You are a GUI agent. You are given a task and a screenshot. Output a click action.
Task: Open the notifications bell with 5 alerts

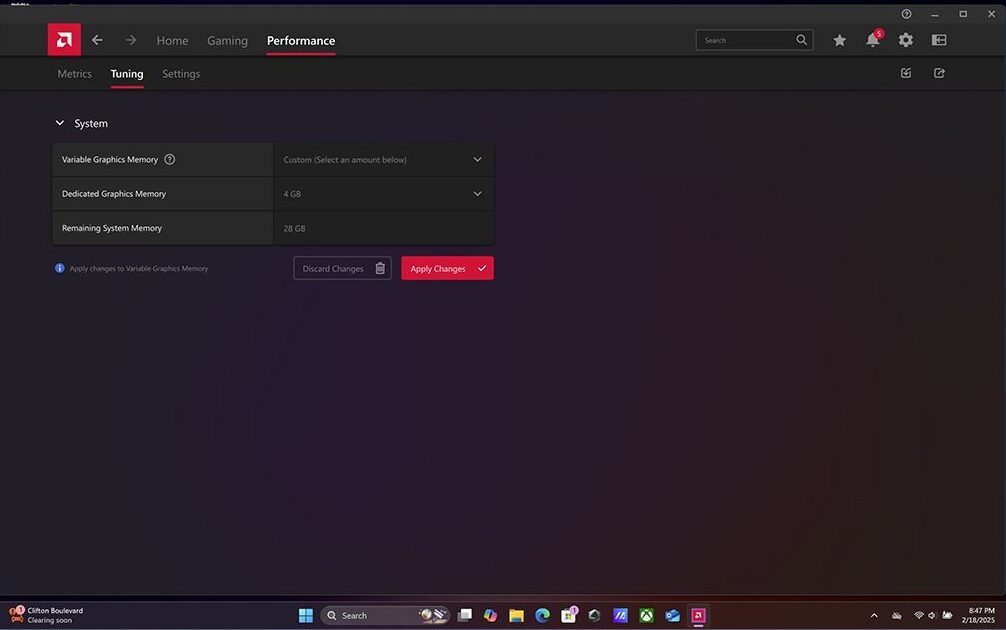coord(871,40)
